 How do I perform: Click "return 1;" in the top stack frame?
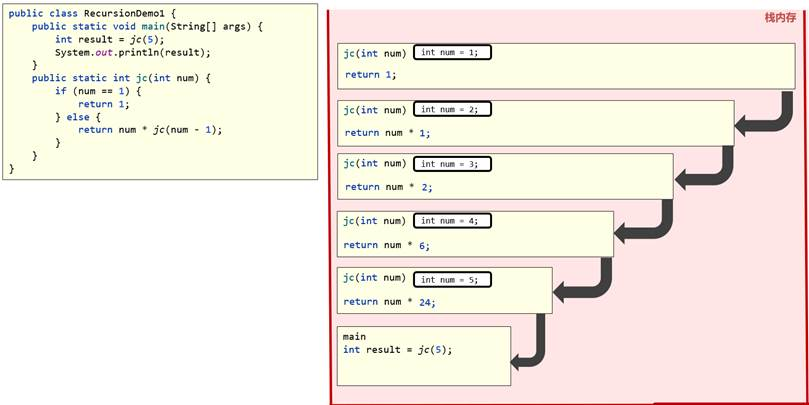371,74
